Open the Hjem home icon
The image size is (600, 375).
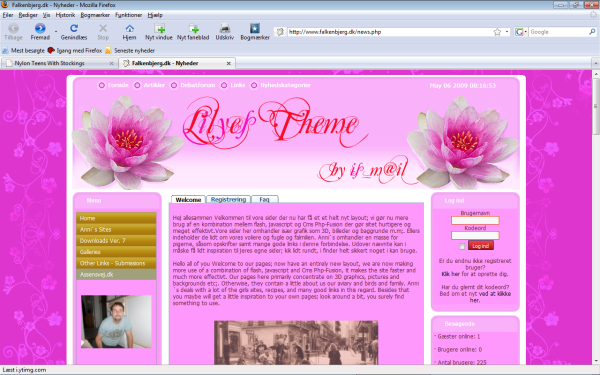point(129,28)
